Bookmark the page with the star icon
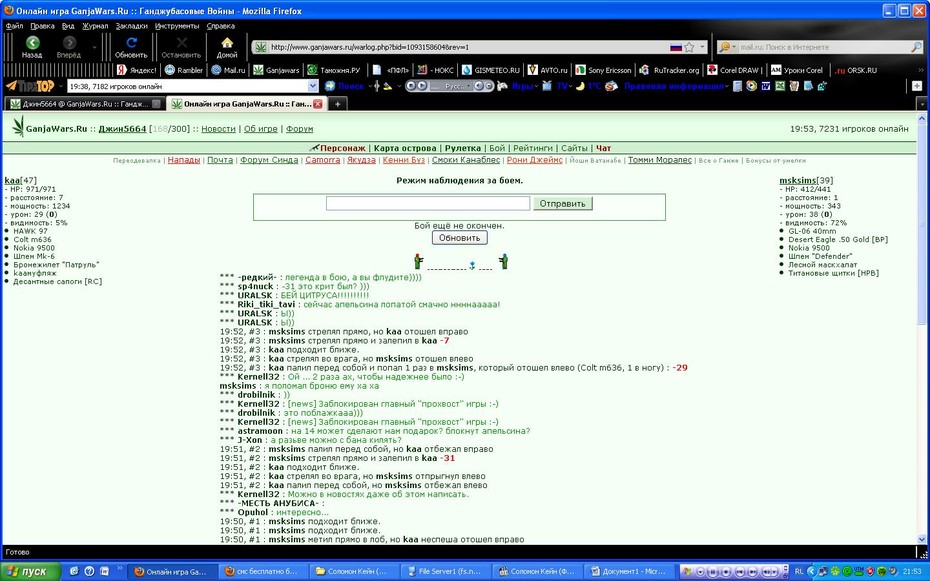This screenshot has height=581, width=930. click(689, 47)
